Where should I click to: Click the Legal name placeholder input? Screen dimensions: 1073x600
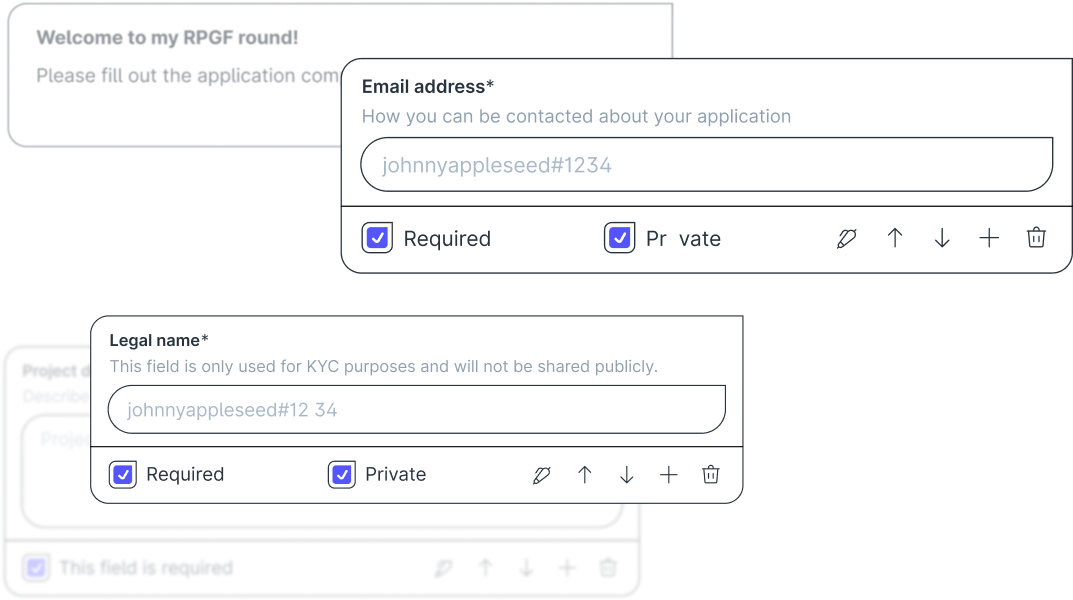(x=416, y=409)
